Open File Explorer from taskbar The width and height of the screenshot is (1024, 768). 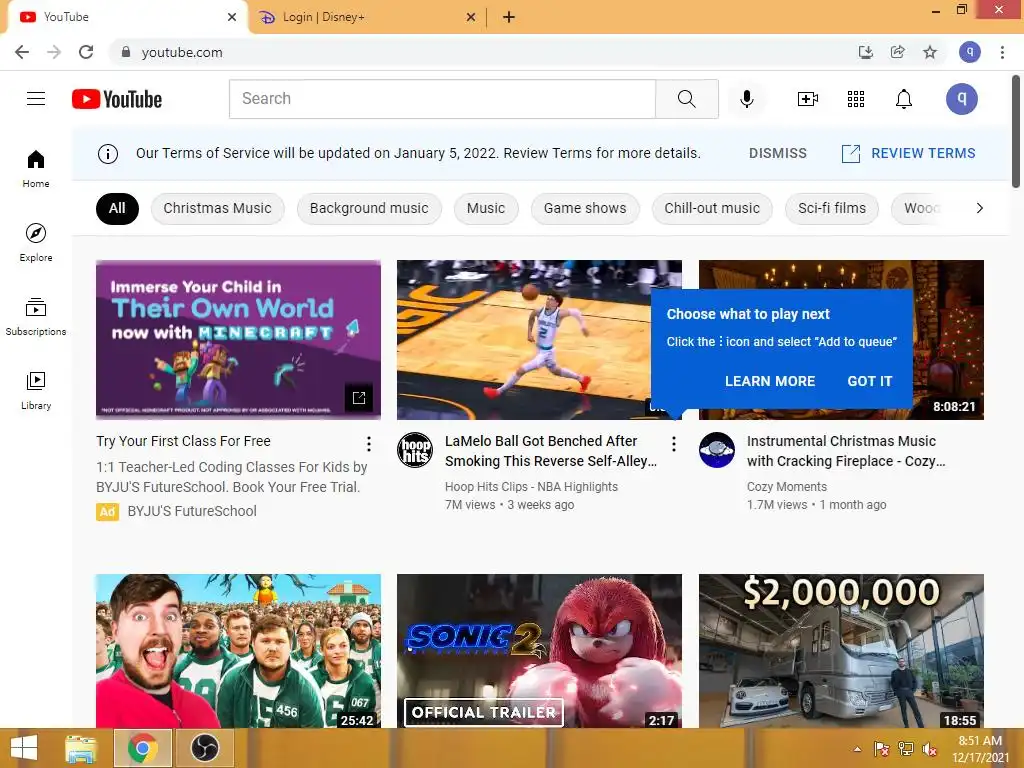point(80,748)
